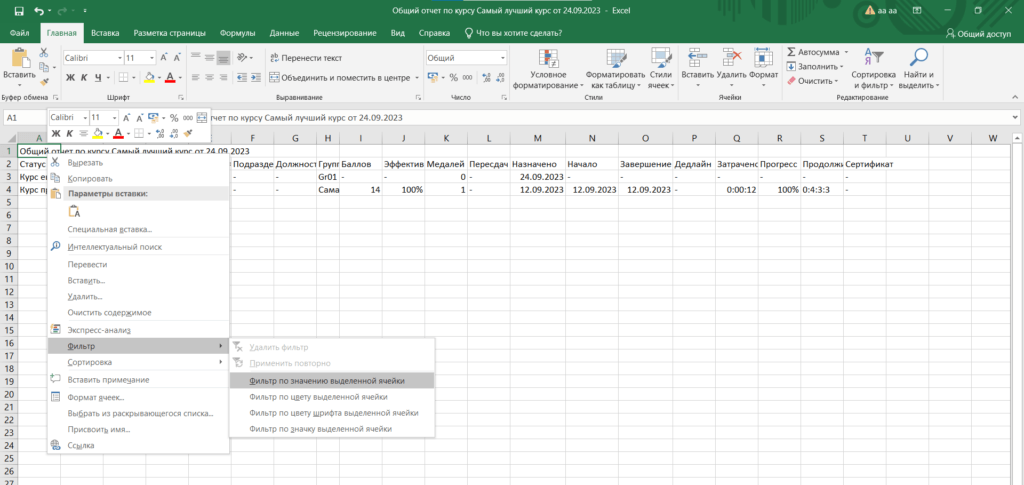Image resolution: width=1024 pixels, height=485 pixels.
Task: Select Фильтр по значению выделенной ячейки
Action: (332, 380)
